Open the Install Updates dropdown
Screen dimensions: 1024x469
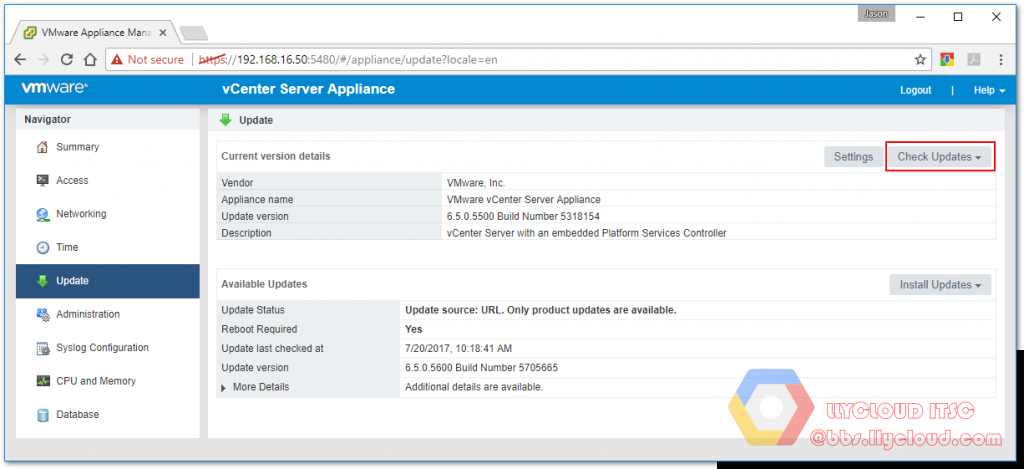940,285
